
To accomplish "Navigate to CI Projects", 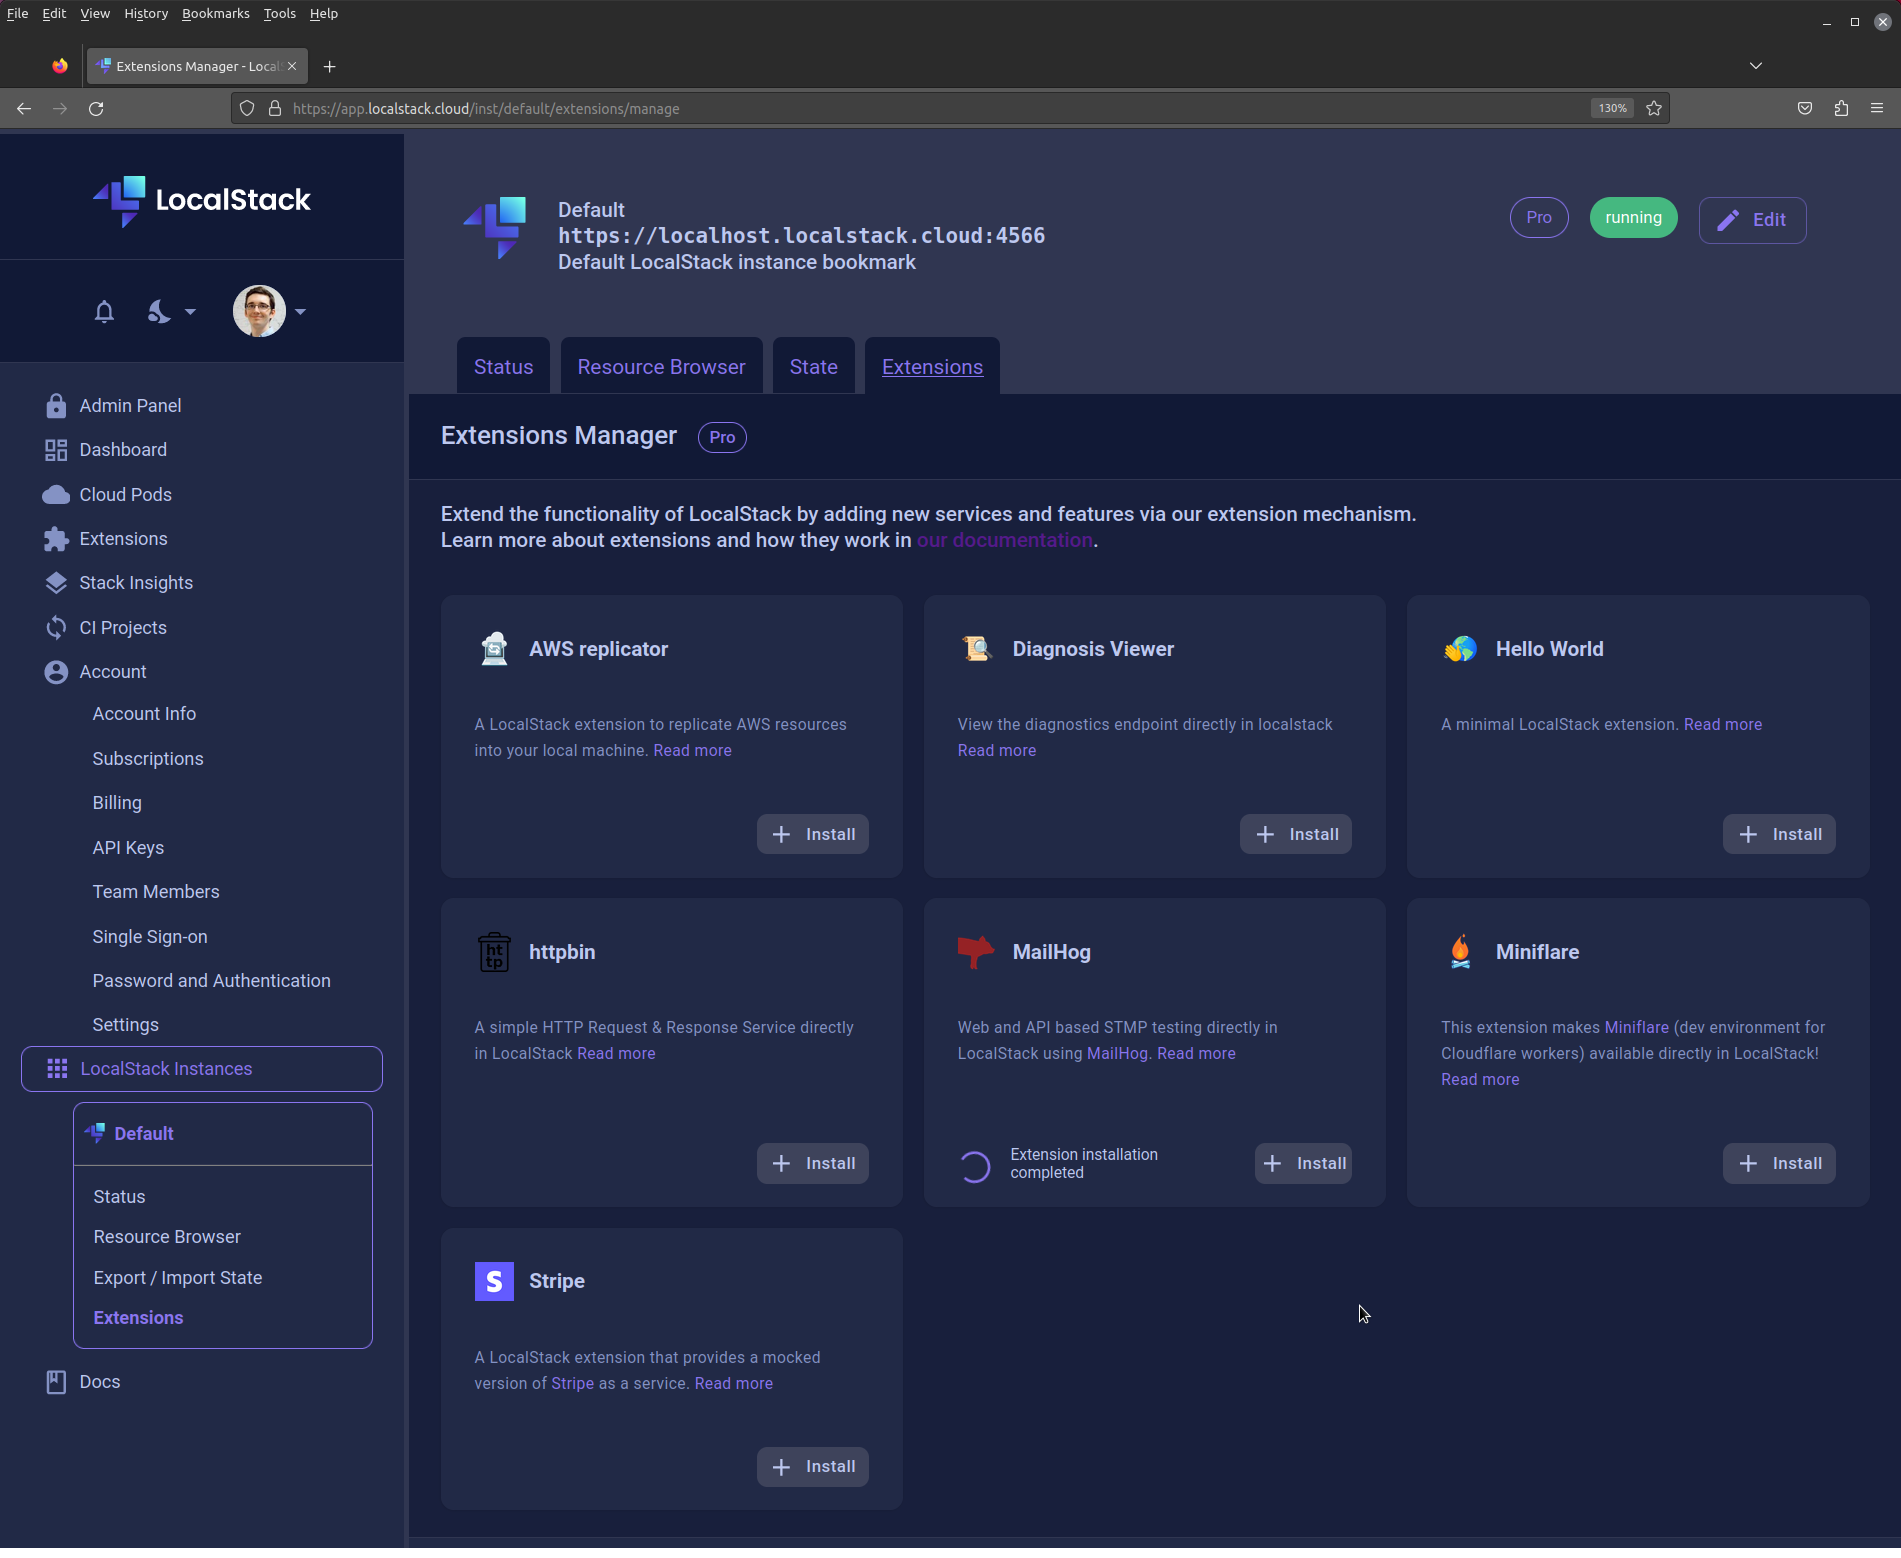I will (123, 627).
